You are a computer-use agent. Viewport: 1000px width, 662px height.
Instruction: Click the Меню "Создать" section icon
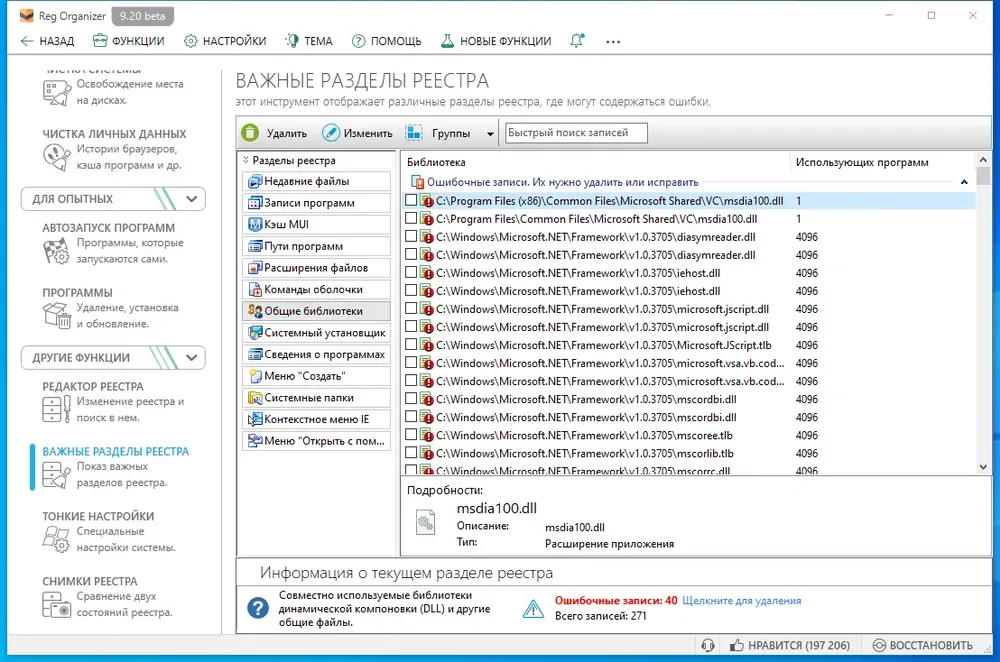(254, 376)
